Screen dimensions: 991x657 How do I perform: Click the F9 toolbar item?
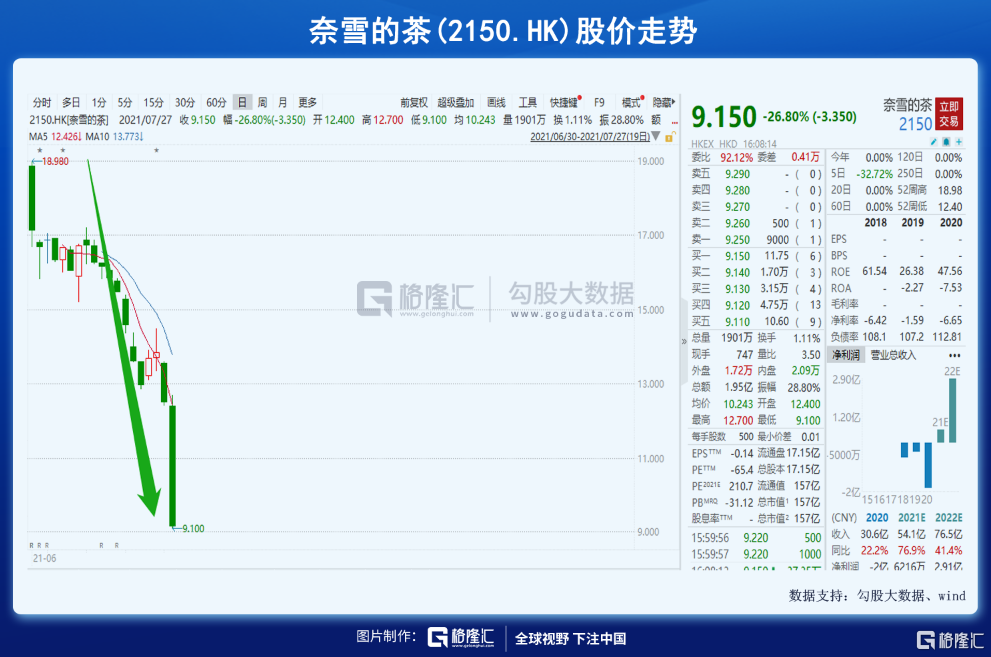[x=599, y=102]
